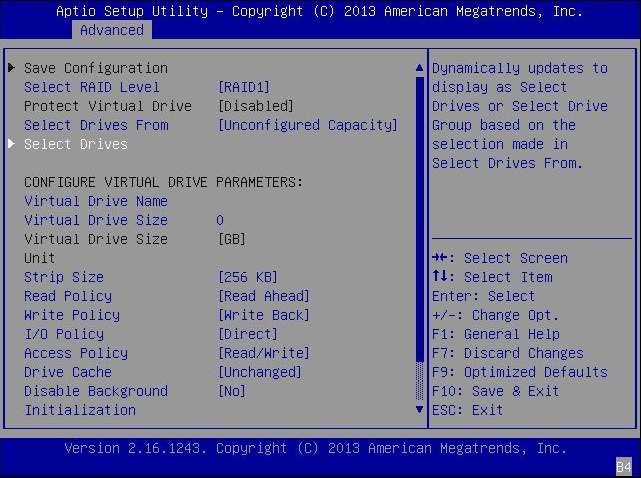
Task: Change the [Unchanged] drive cache value
Action: coord(260,372)
